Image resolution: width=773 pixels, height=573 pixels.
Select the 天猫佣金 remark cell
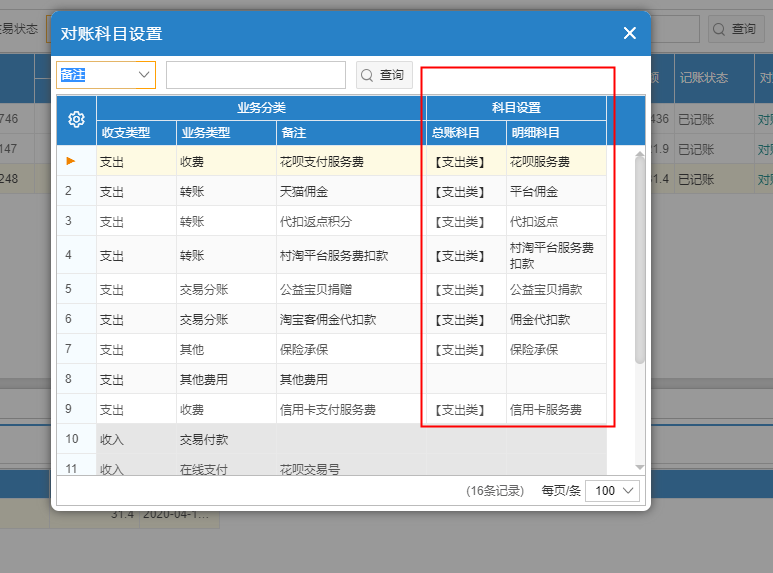351,191
